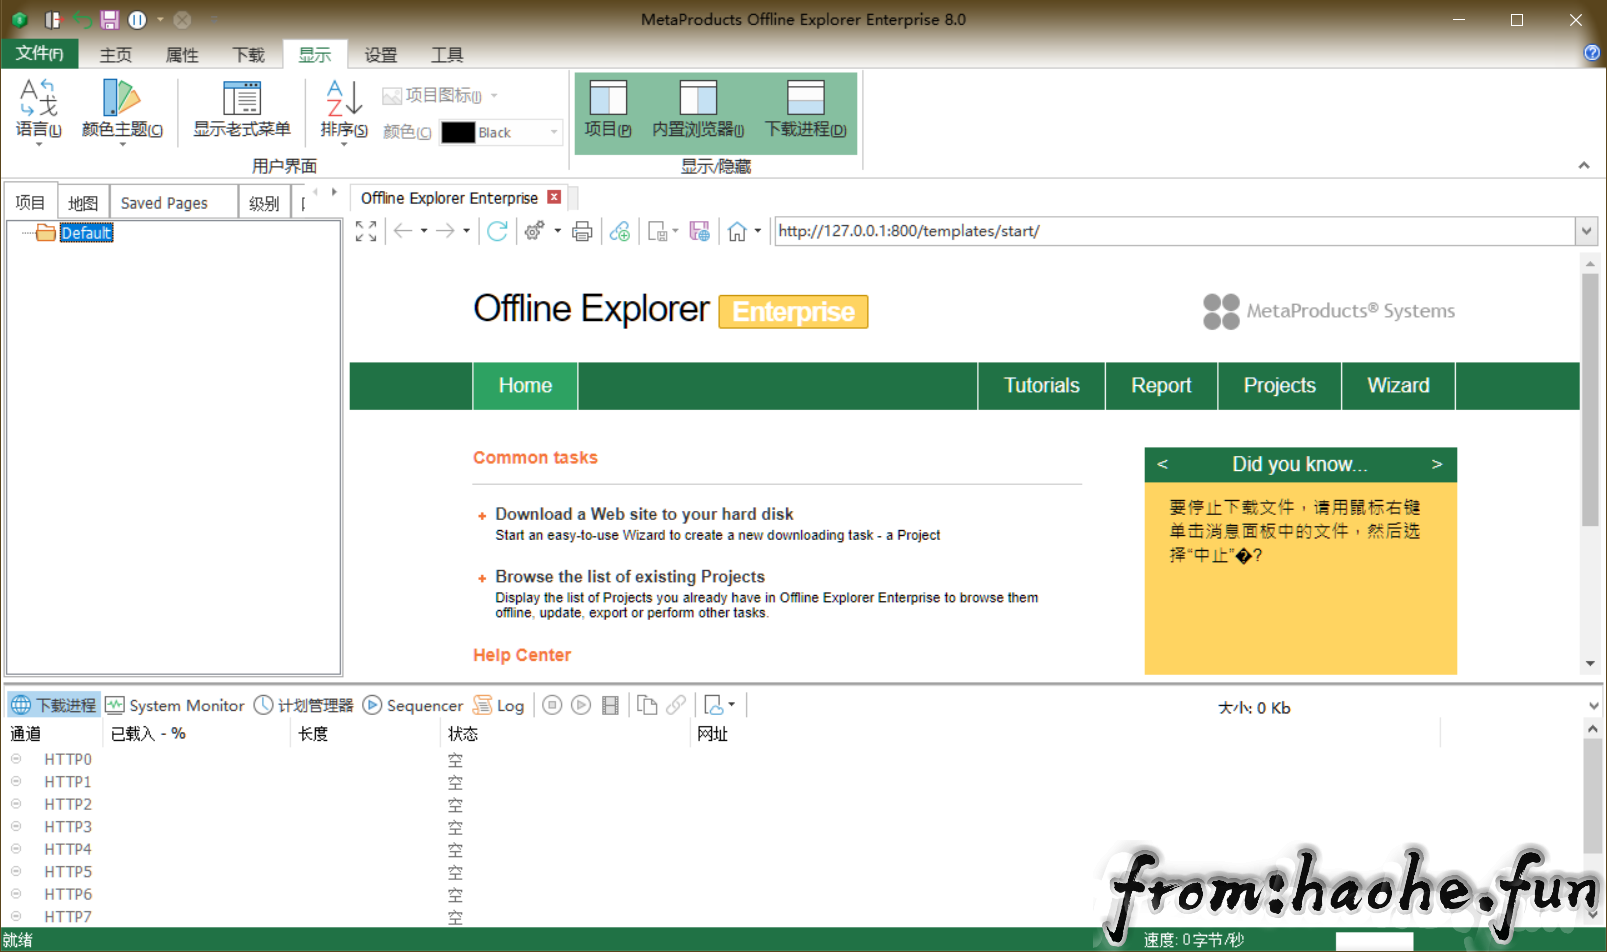Click Download a Web site to your hard disk

644,513
